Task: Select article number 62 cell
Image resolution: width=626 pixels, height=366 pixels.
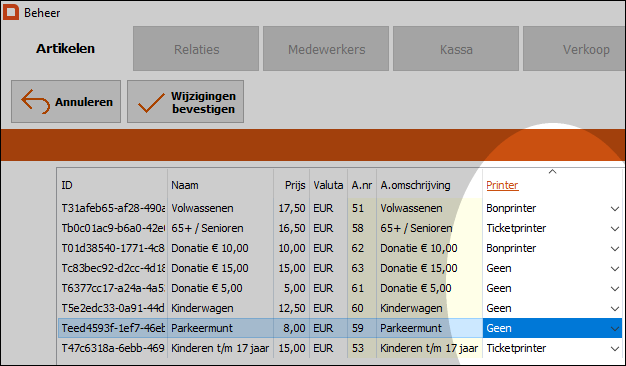Action: [x=362, y=248]
